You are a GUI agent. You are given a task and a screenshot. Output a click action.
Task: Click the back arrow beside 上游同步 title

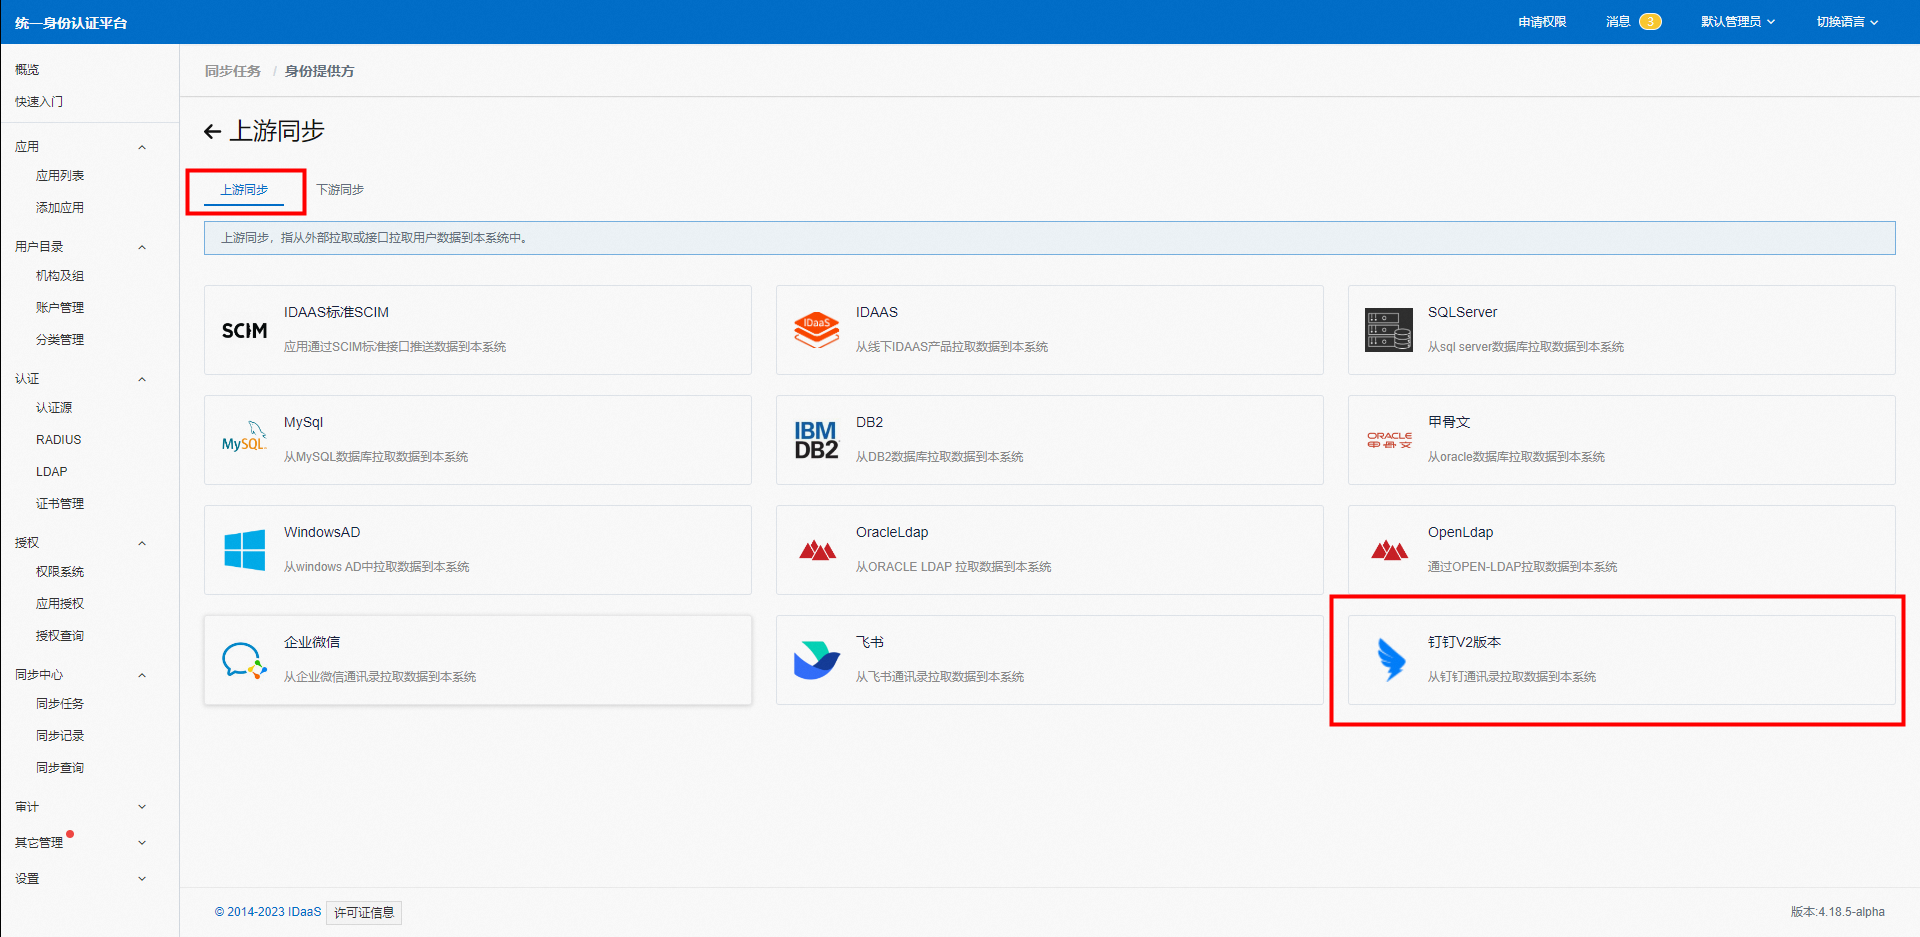point(212,132)
